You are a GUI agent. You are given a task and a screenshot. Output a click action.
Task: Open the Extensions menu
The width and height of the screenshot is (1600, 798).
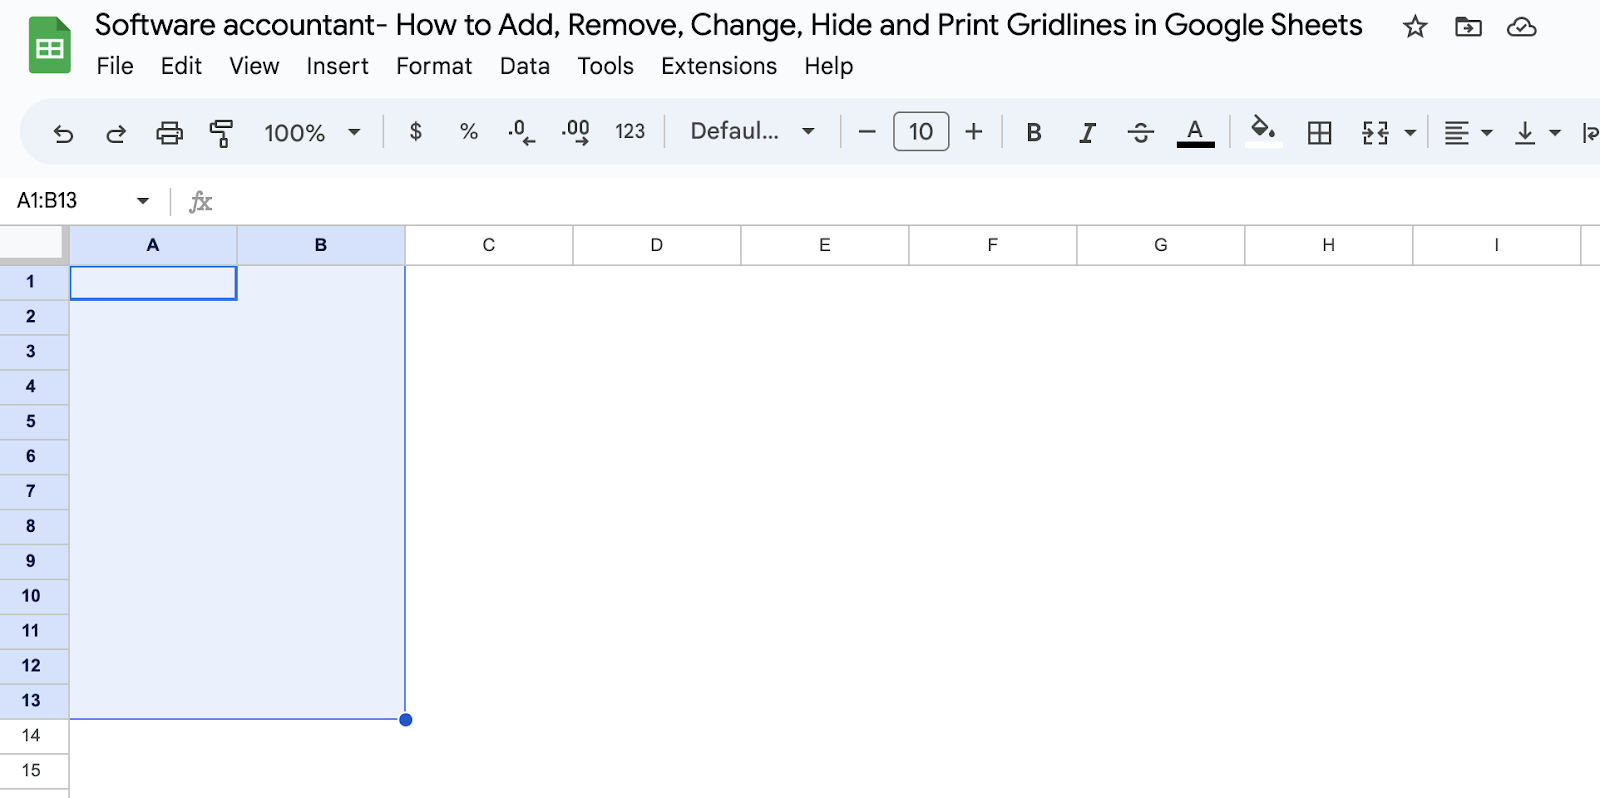pos(719,66)
